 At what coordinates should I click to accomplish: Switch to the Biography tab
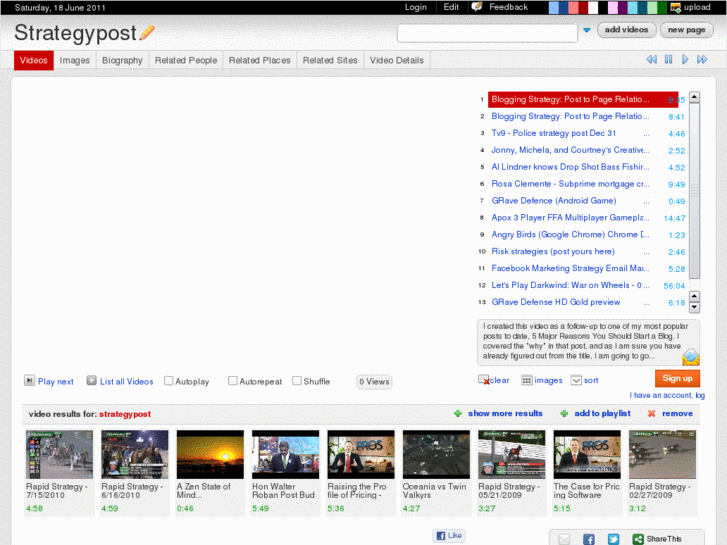pos(122,60)
